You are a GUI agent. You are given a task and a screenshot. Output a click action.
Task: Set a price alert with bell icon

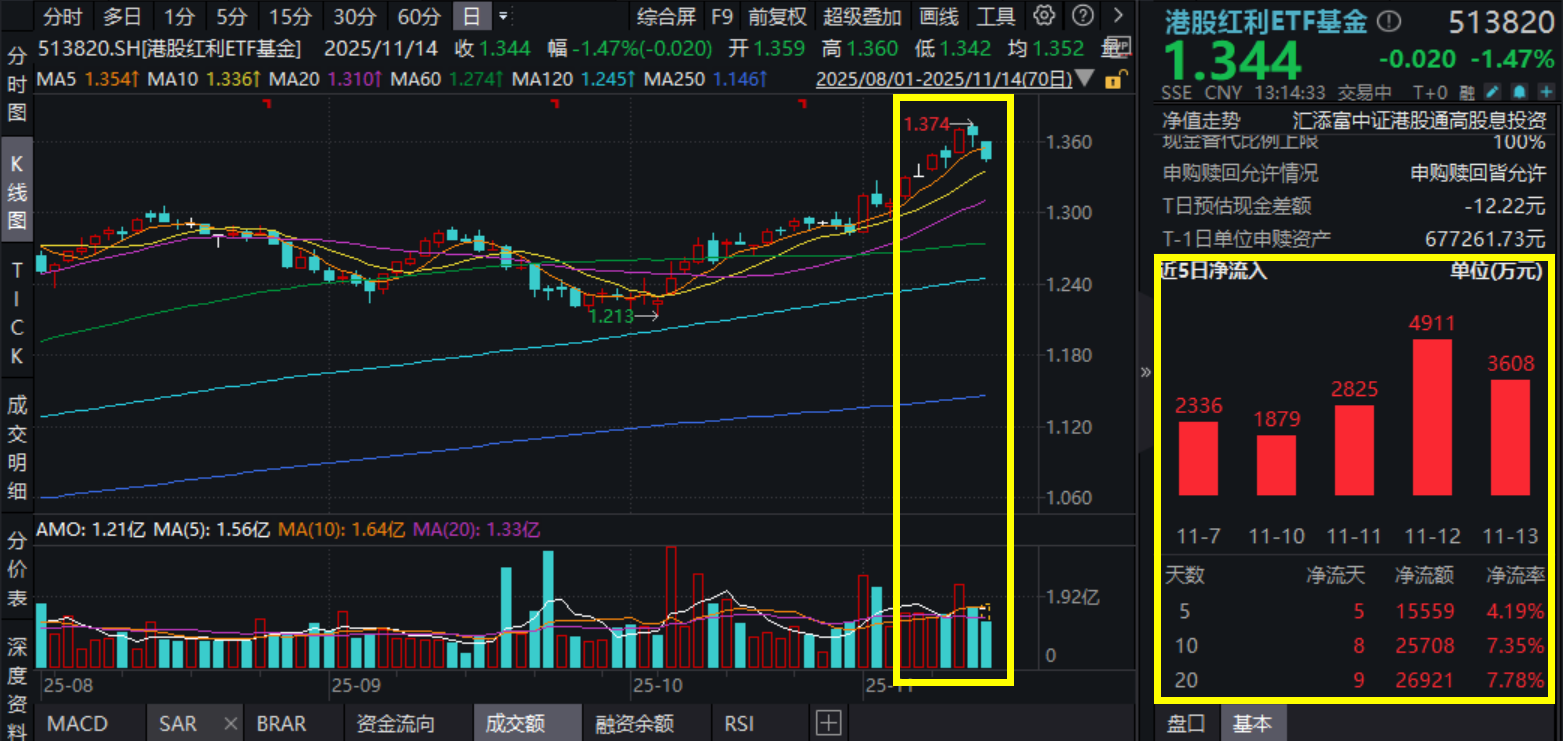tap(1520, 93)
